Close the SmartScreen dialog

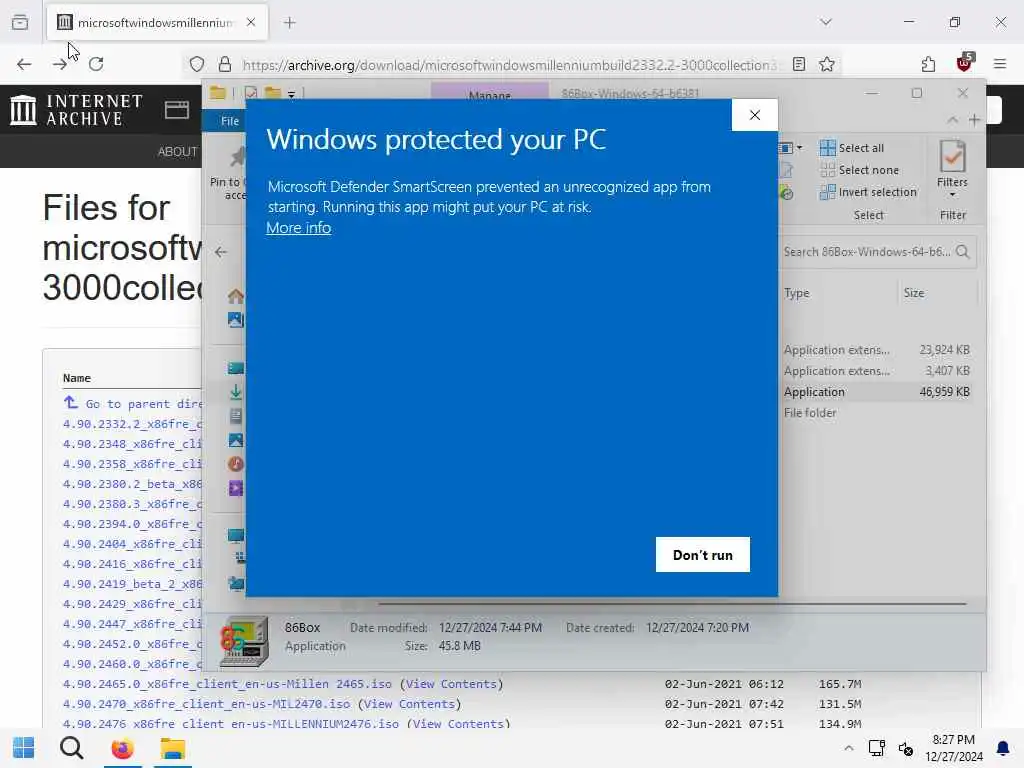pos(755,115)
